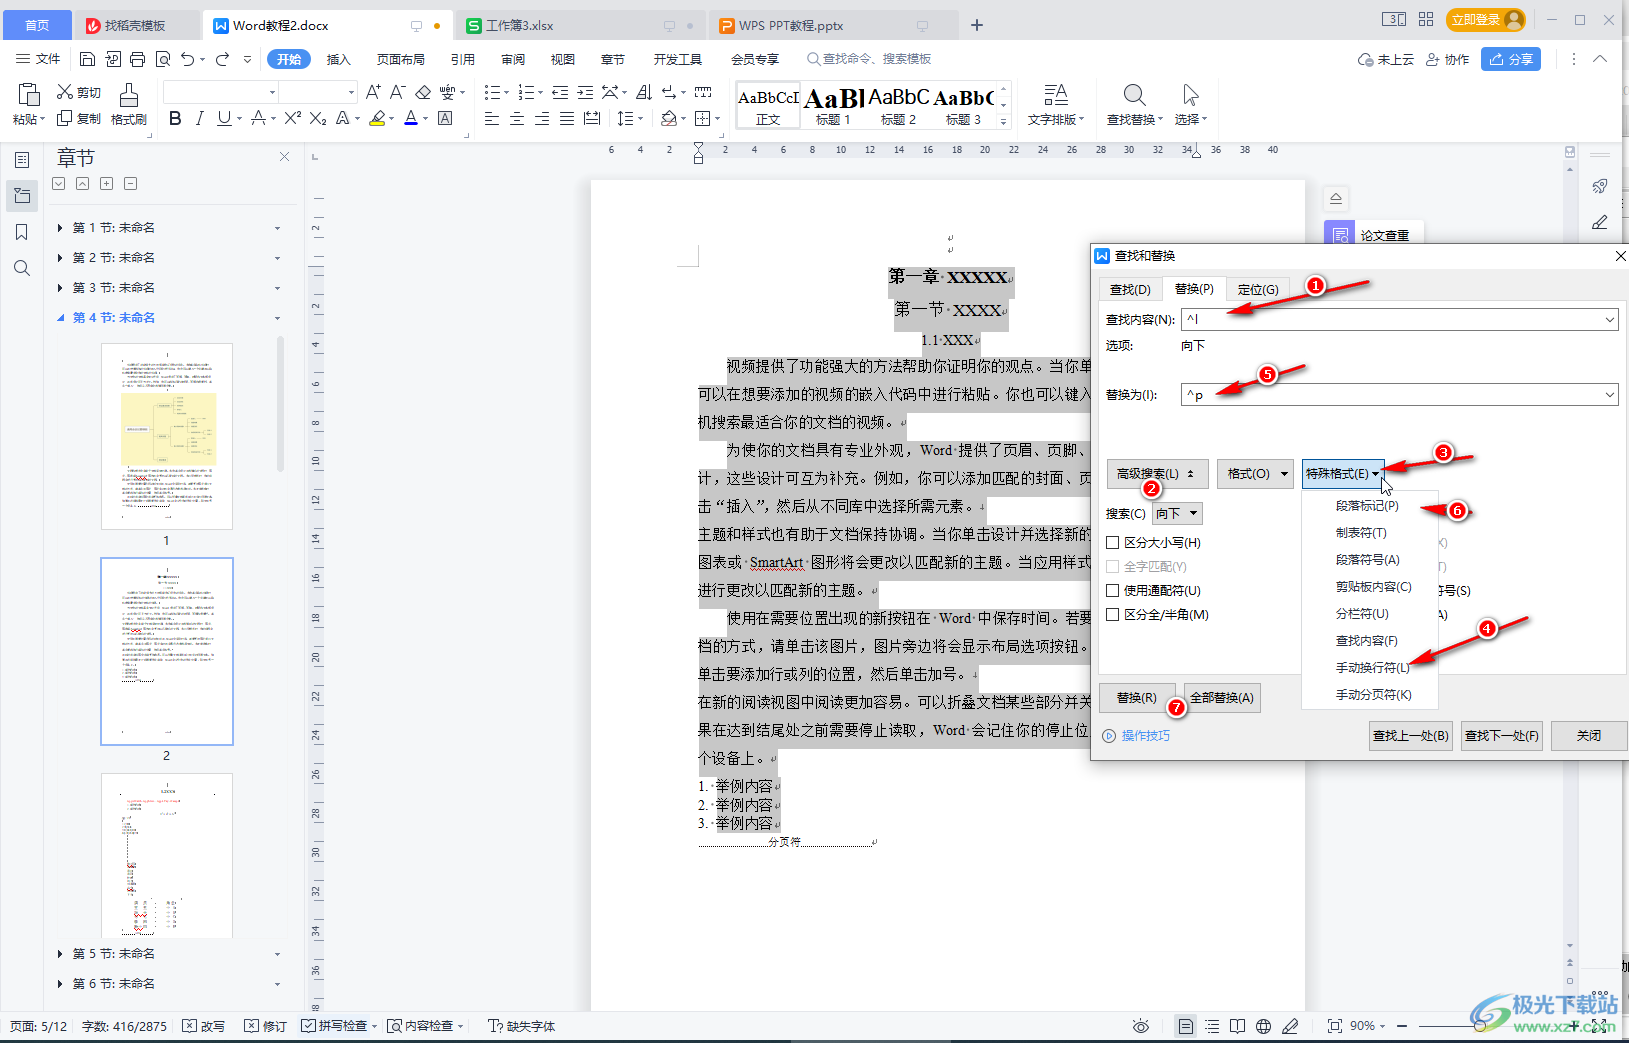Enable 区分大小写(H) match case checkbox

tap(1113, 542)
